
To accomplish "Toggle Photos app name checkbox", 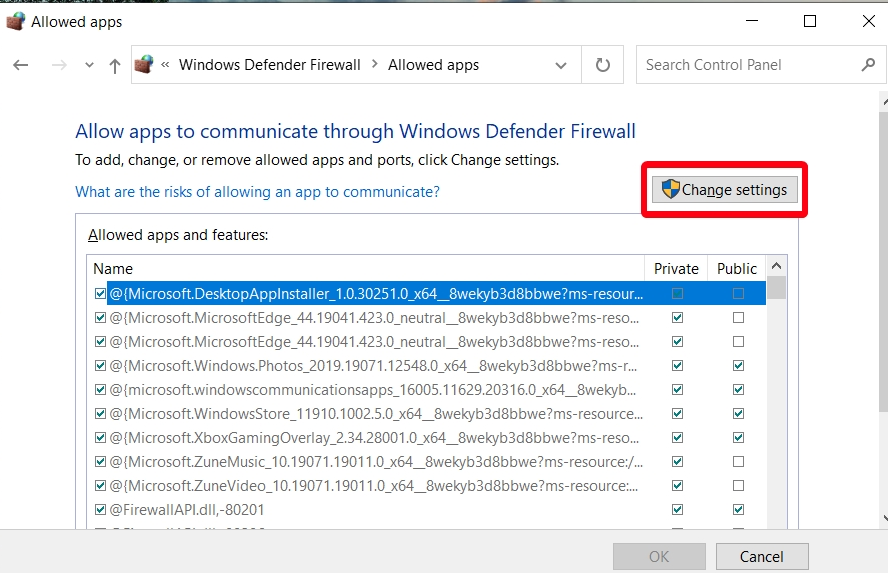I will (100, 366).
